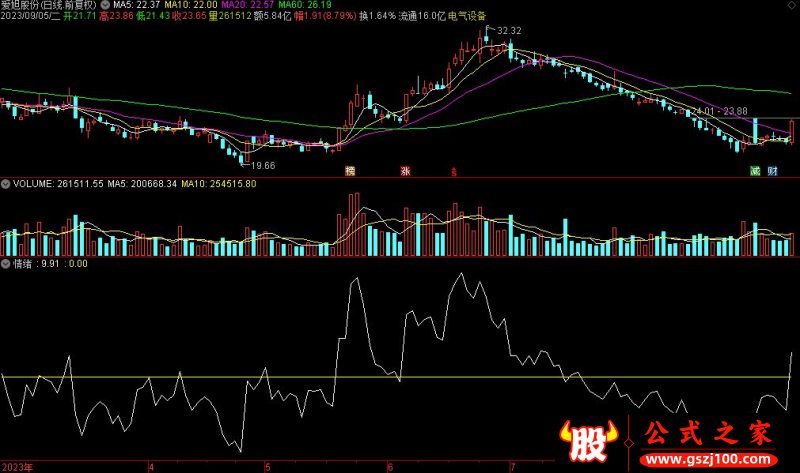Click the low price 低21.43

pos(153,16)
